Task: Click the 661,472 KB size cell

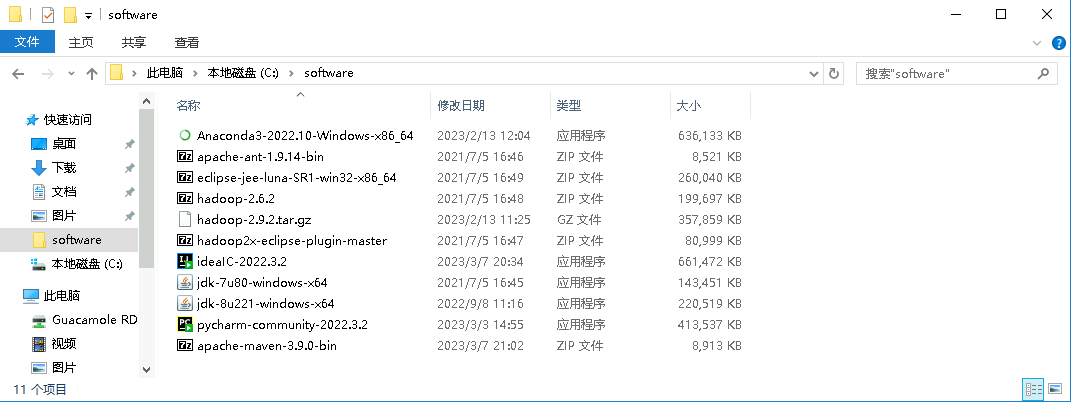Action: (x=710, y=261)
